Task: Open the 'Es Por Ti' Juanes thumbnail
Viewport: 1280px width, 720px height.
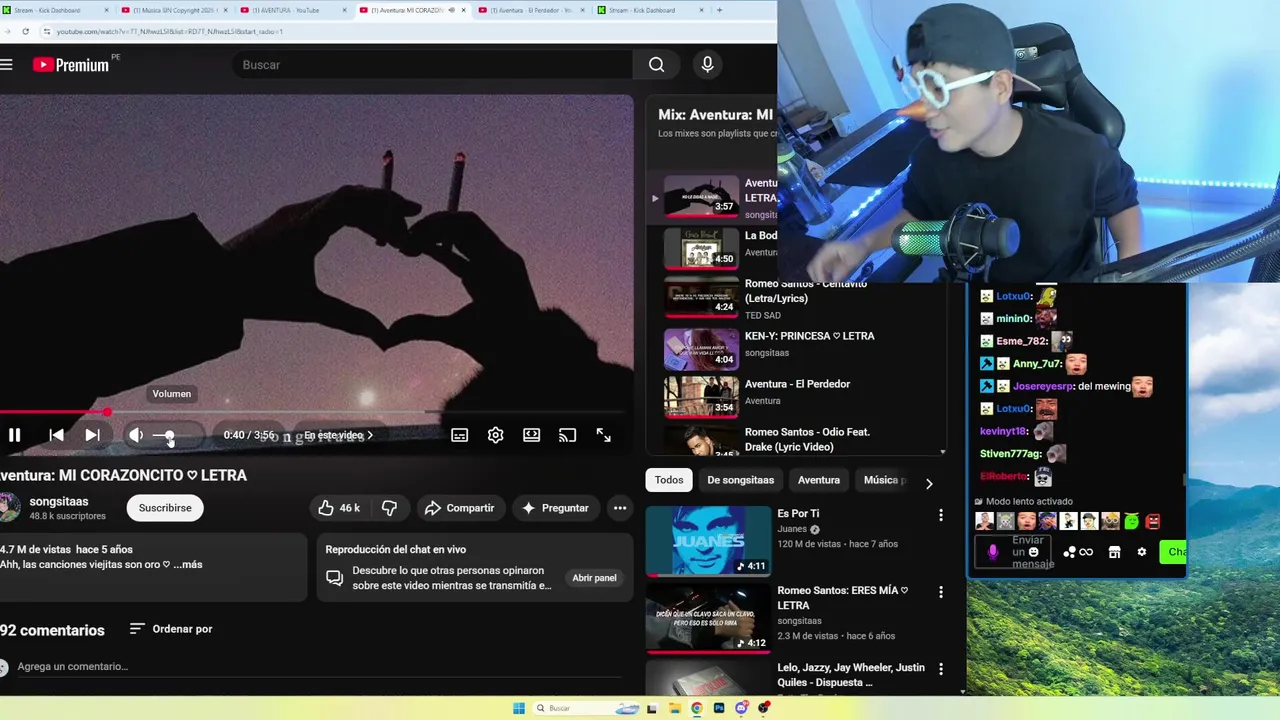Action: click(x=708, y=541)
